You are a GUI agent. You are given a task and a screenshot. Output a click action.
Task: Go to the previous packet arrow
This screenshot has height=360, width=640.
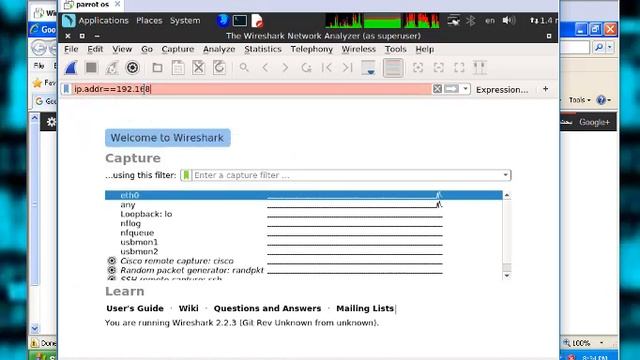(x=265, y=68)
